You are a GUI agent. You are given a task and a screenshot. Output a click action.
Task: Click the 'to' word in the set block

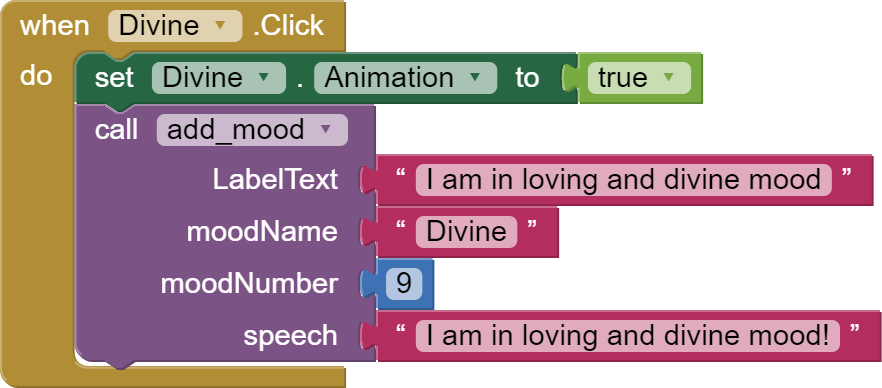[x=527, y=78]
